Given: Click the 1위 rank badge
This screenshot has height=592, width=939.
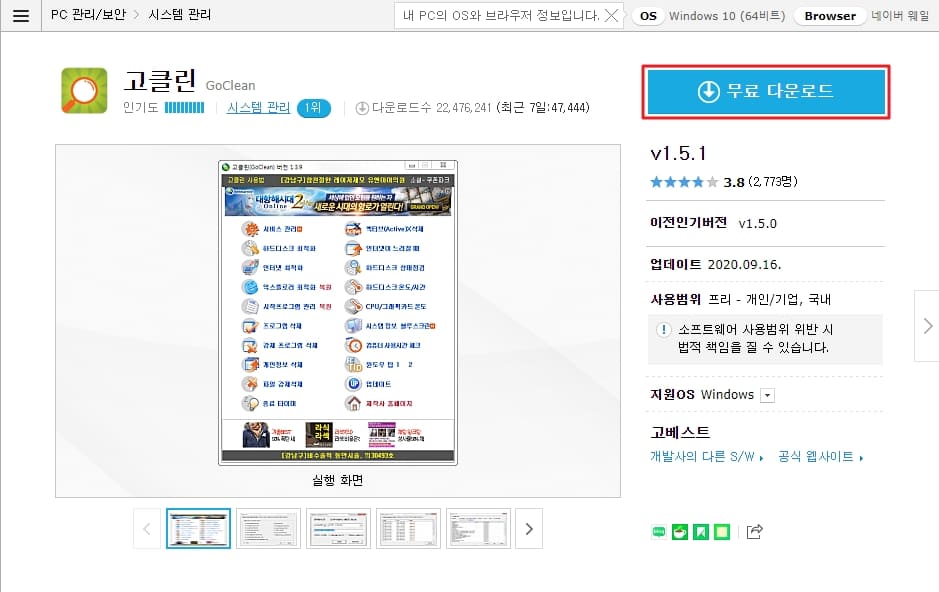Looking at the screenshot, I should [314, 108].
